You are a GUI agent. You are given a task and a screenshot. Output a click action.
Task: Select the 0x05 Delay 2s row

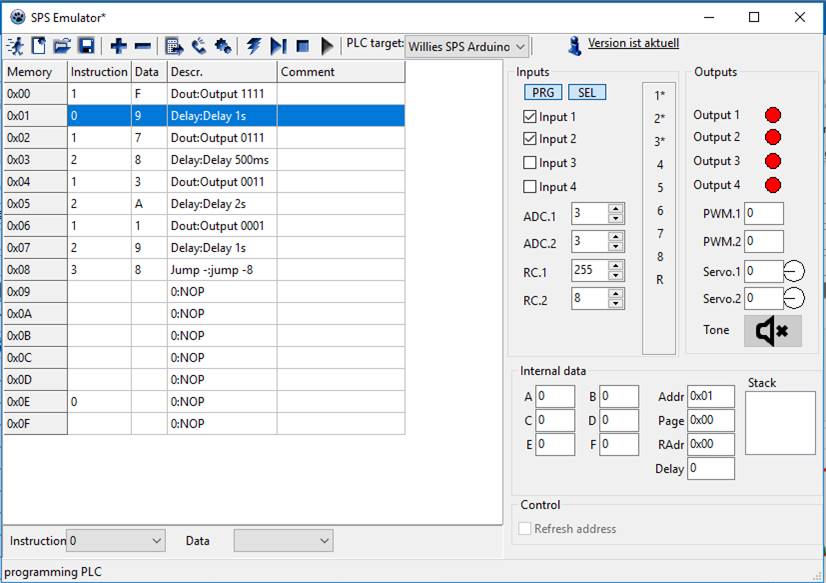click(220, 204)
